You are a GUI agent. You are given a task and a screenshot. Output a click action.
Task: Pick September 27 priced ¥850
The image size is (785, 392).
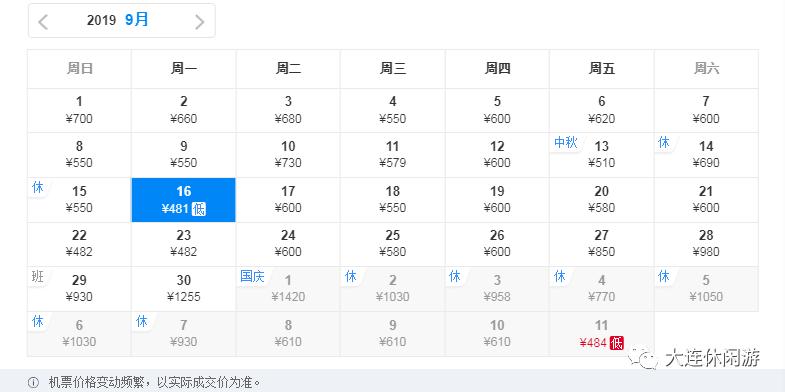(602, 244)
